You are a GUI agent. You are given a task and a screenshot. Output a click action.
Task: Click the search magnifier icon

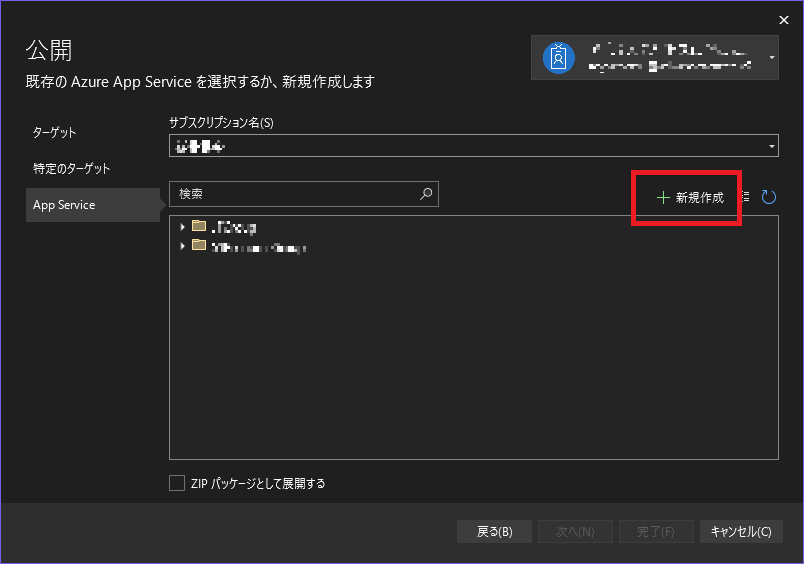[426, 194]
